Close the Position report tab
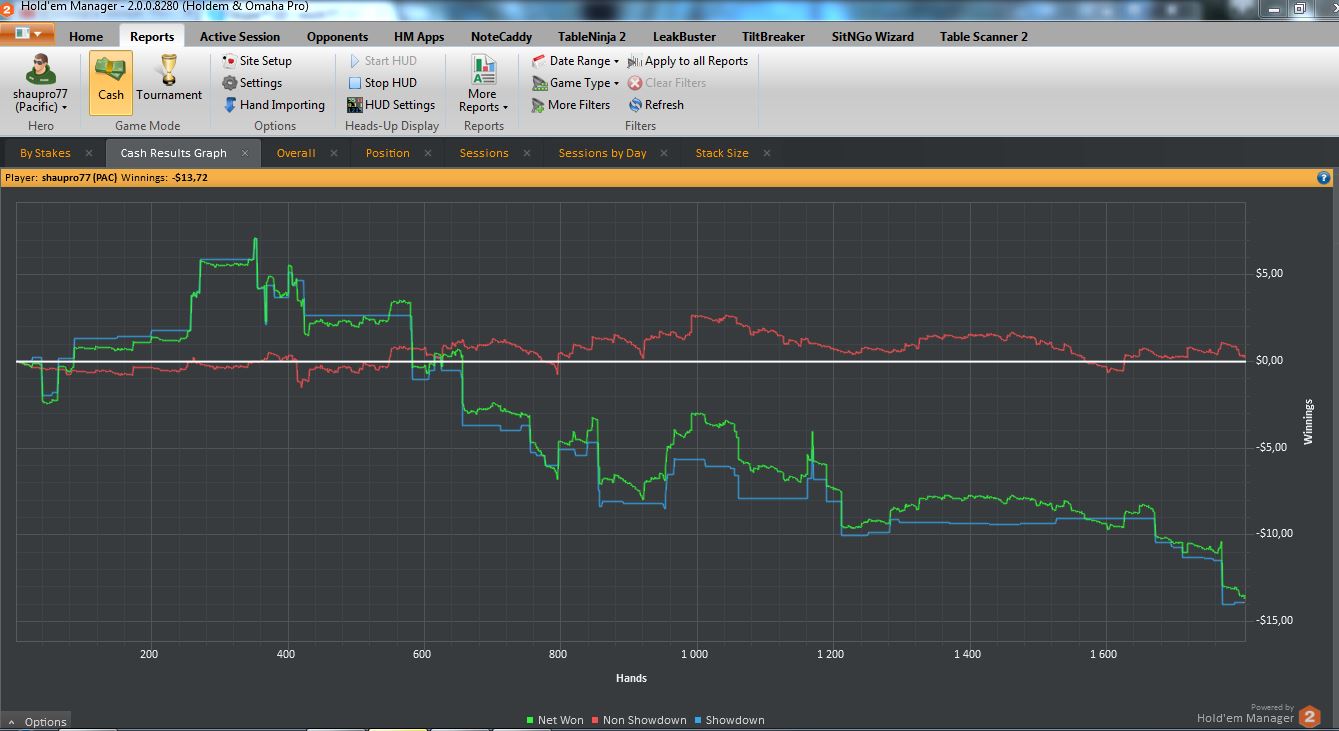 coord(427,153)
